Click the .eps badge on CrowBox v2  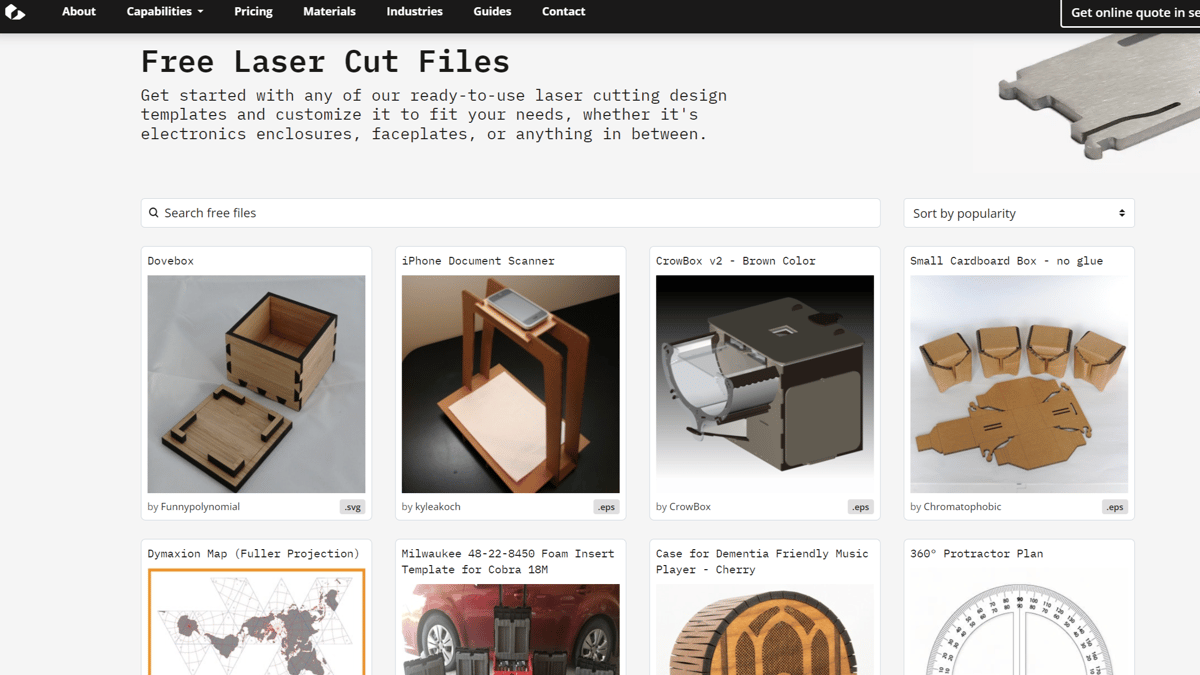coord(860,507)
